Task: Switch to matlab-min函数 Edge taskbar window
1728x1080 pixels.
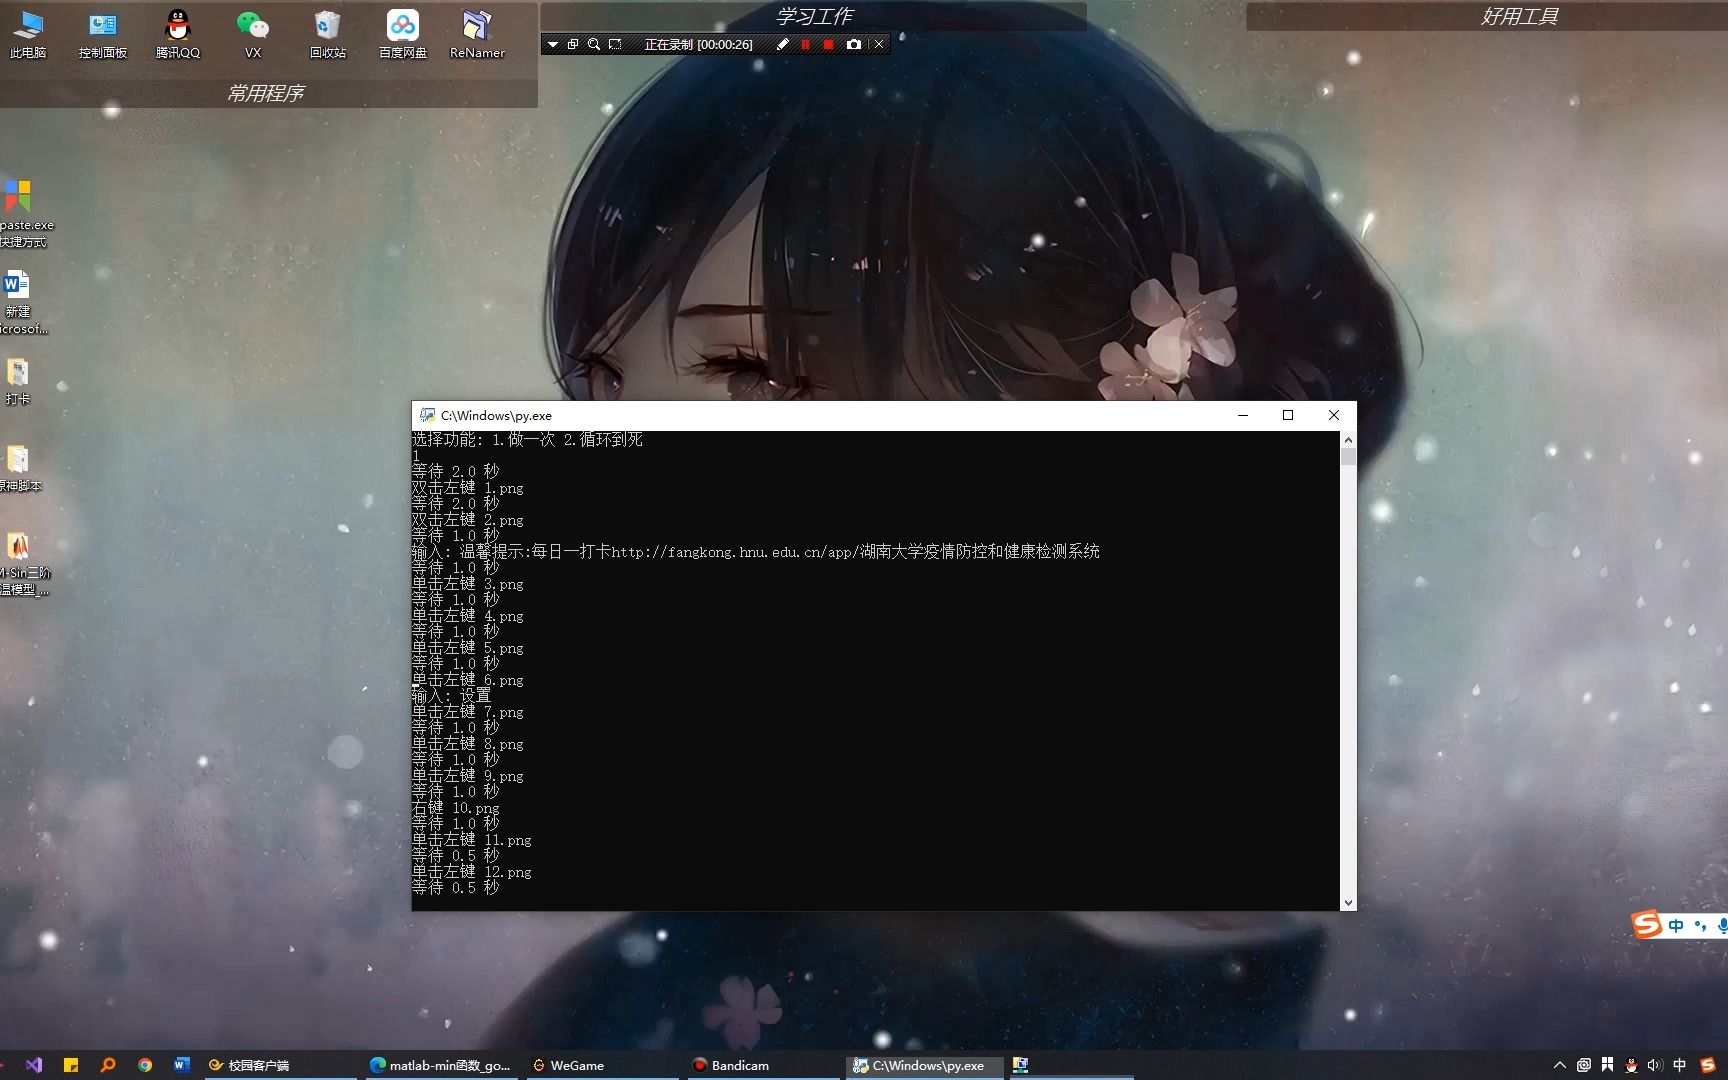Action: pyautogui.click(x=440, y=1065)
